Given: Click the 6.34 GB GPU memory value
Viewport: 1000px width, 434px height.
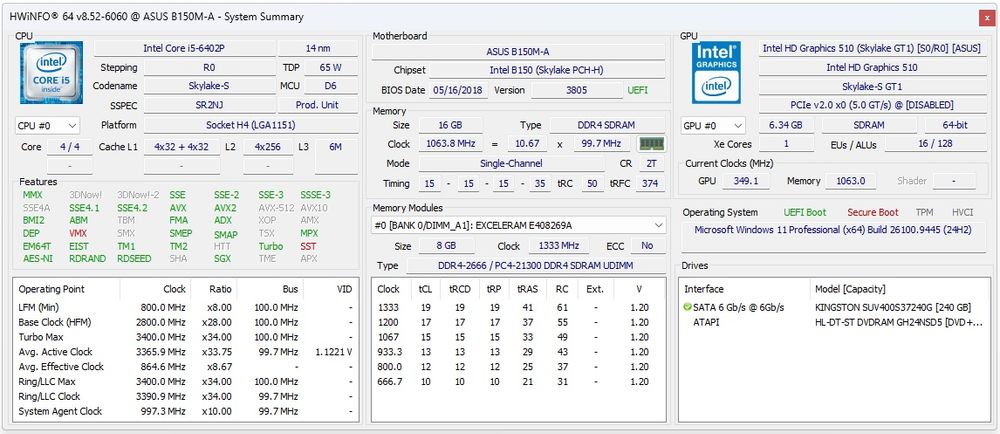Looking at the screenshot, I should tap(785, 126).
